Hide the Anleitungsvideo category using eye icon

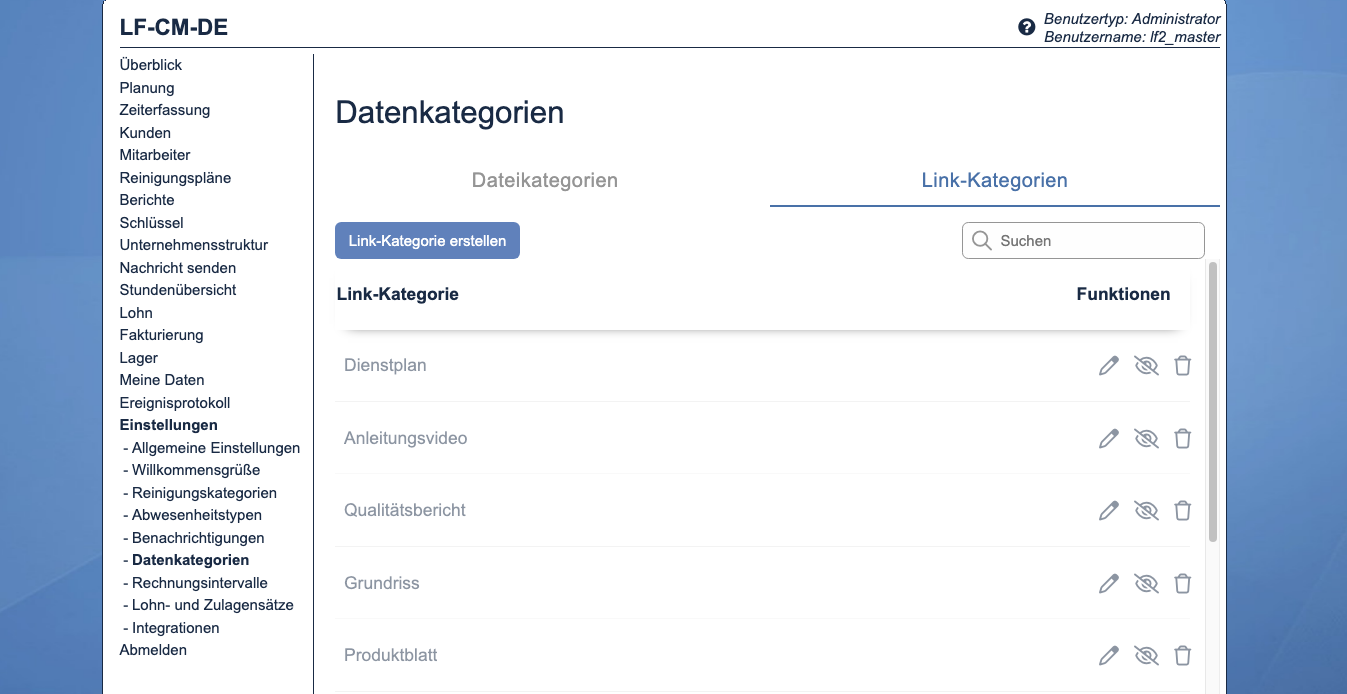coord(1146,438)
